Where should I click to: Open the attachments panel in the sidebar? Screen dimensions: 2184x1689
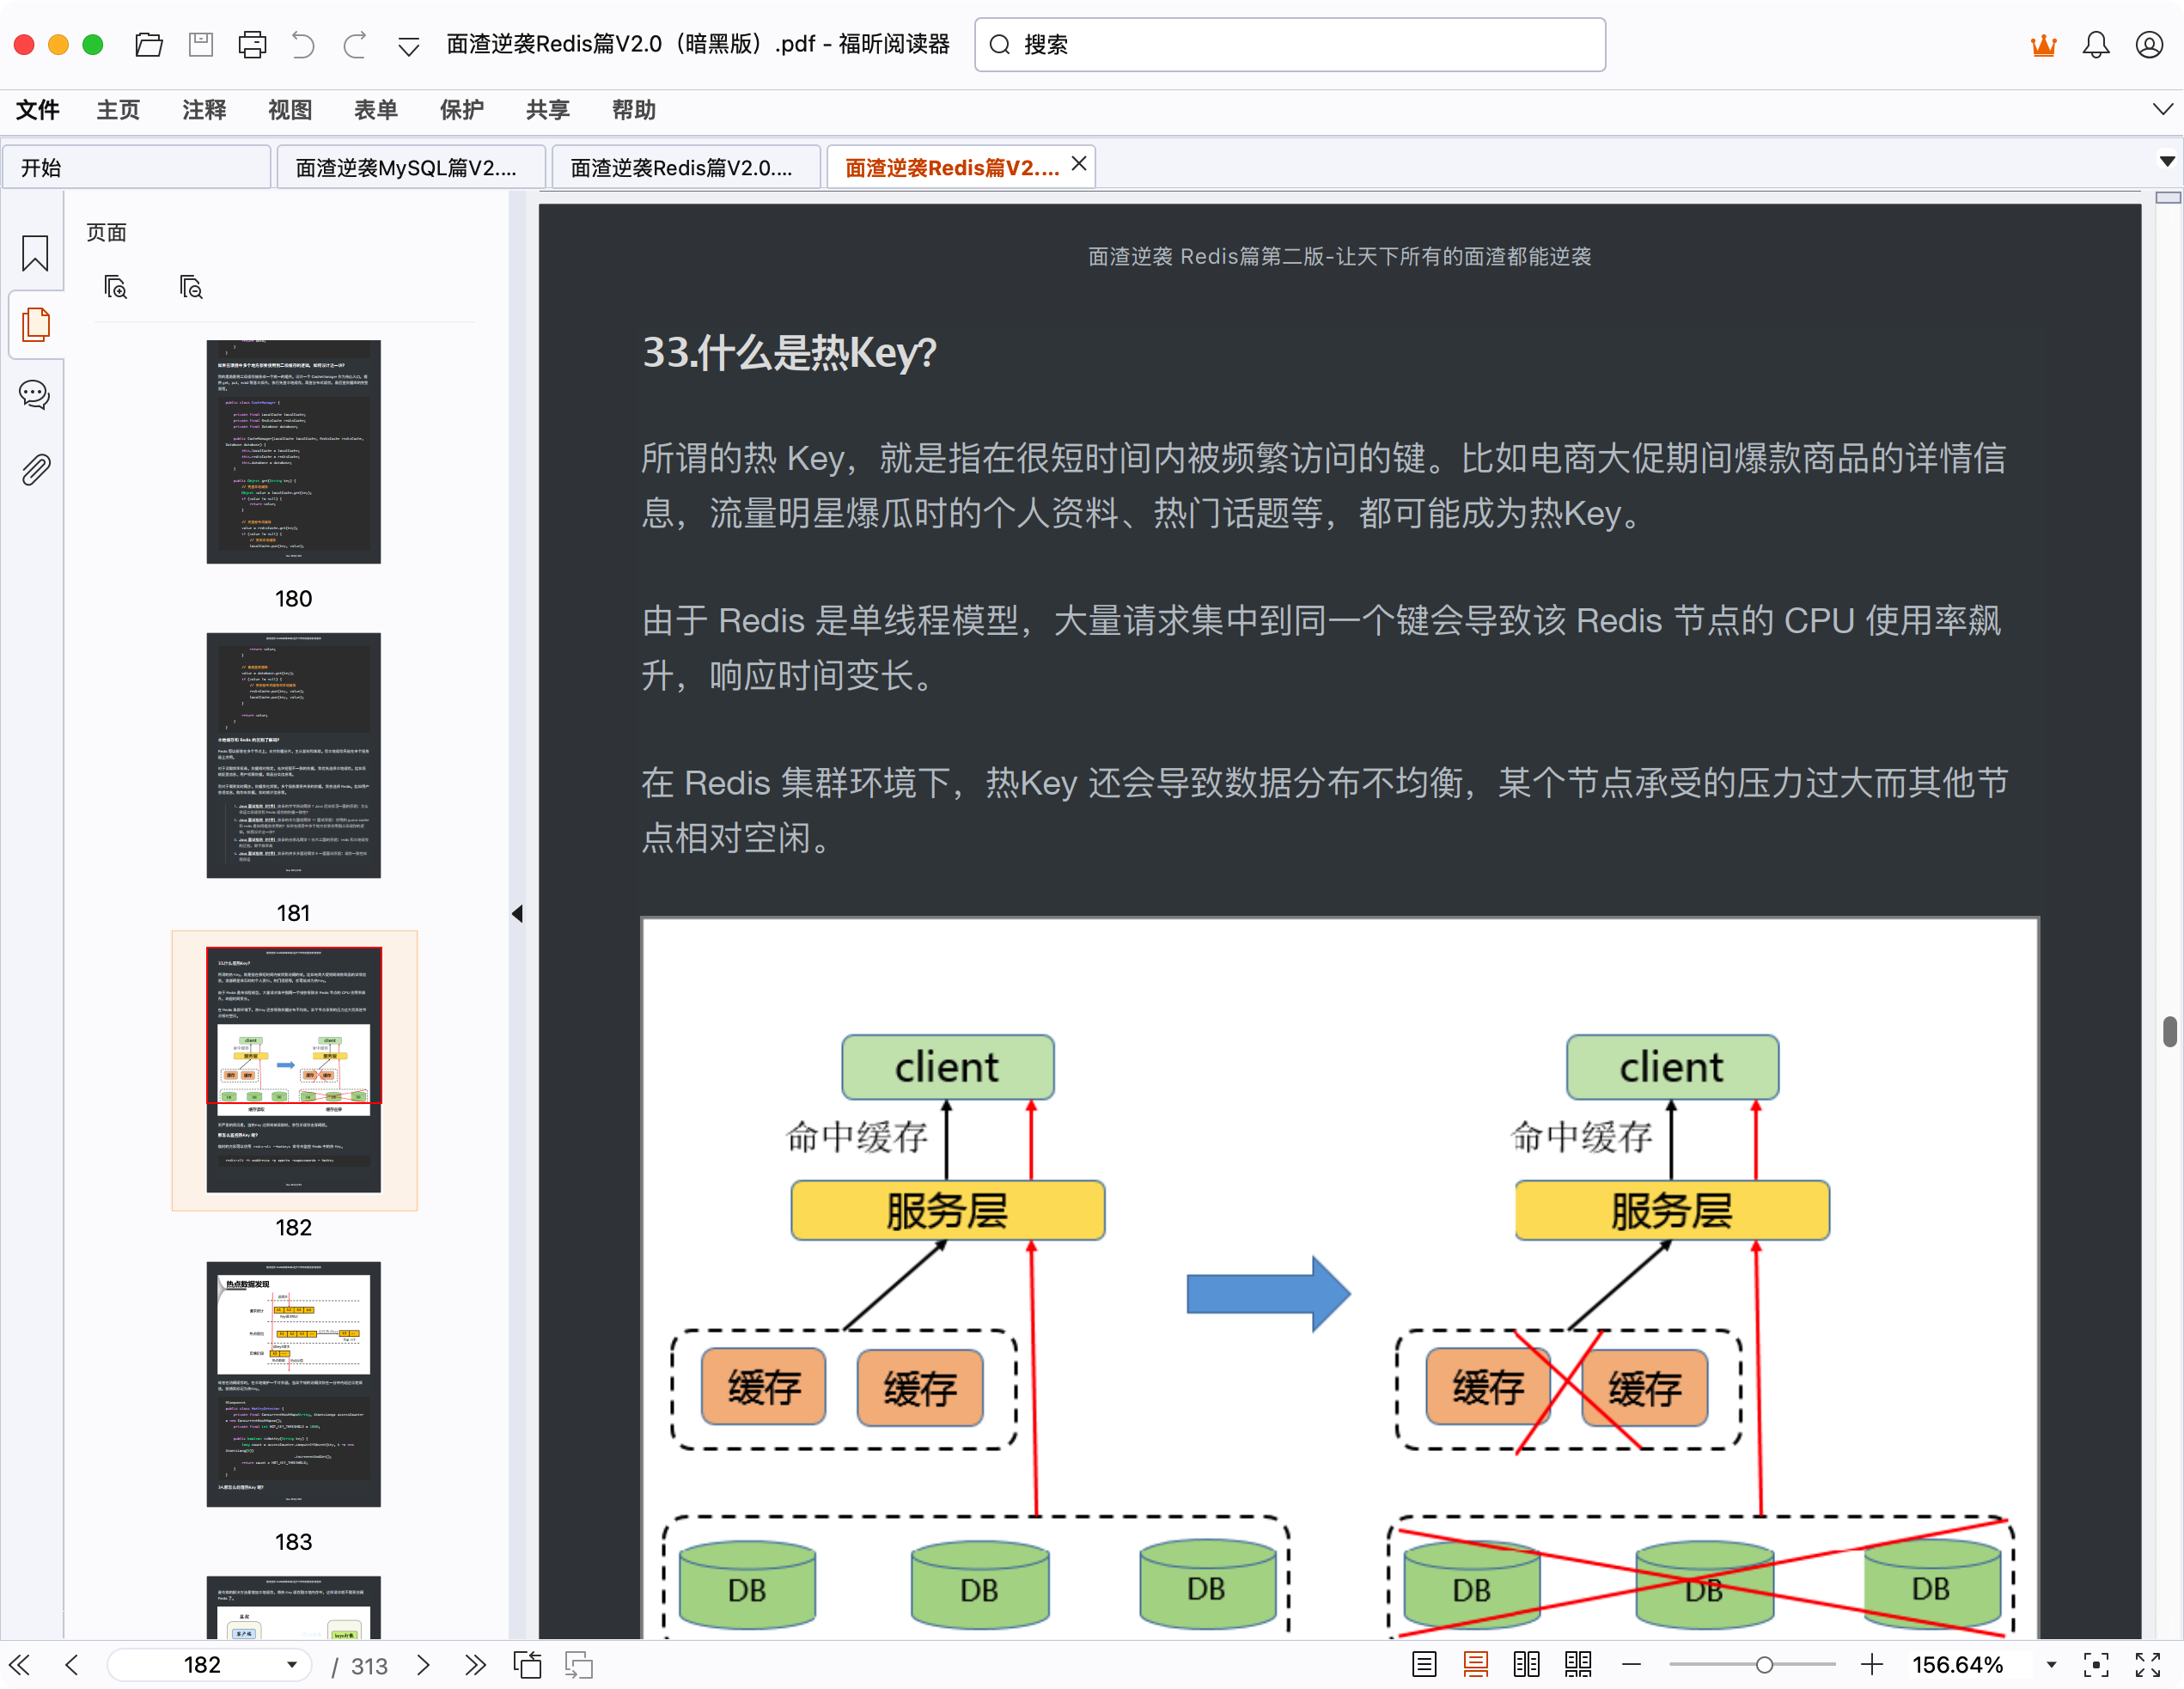[36, 469]
